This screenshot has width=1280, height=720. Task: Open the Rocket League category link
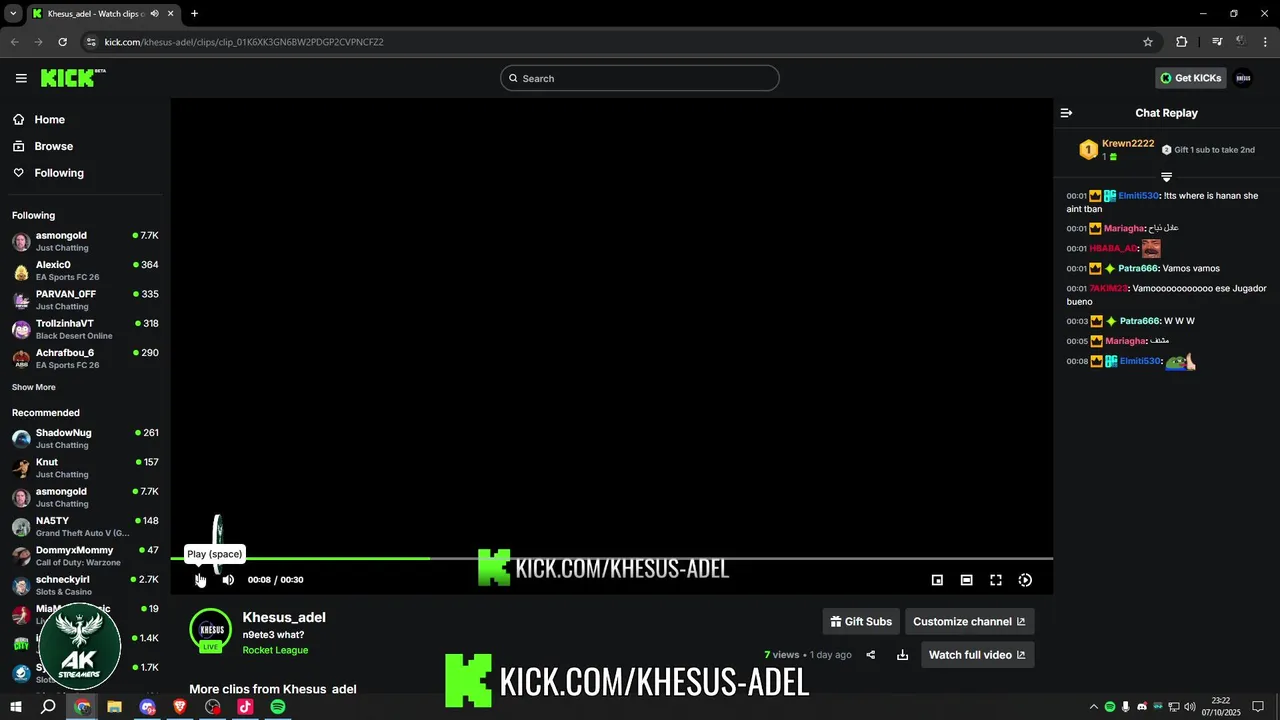275,650
